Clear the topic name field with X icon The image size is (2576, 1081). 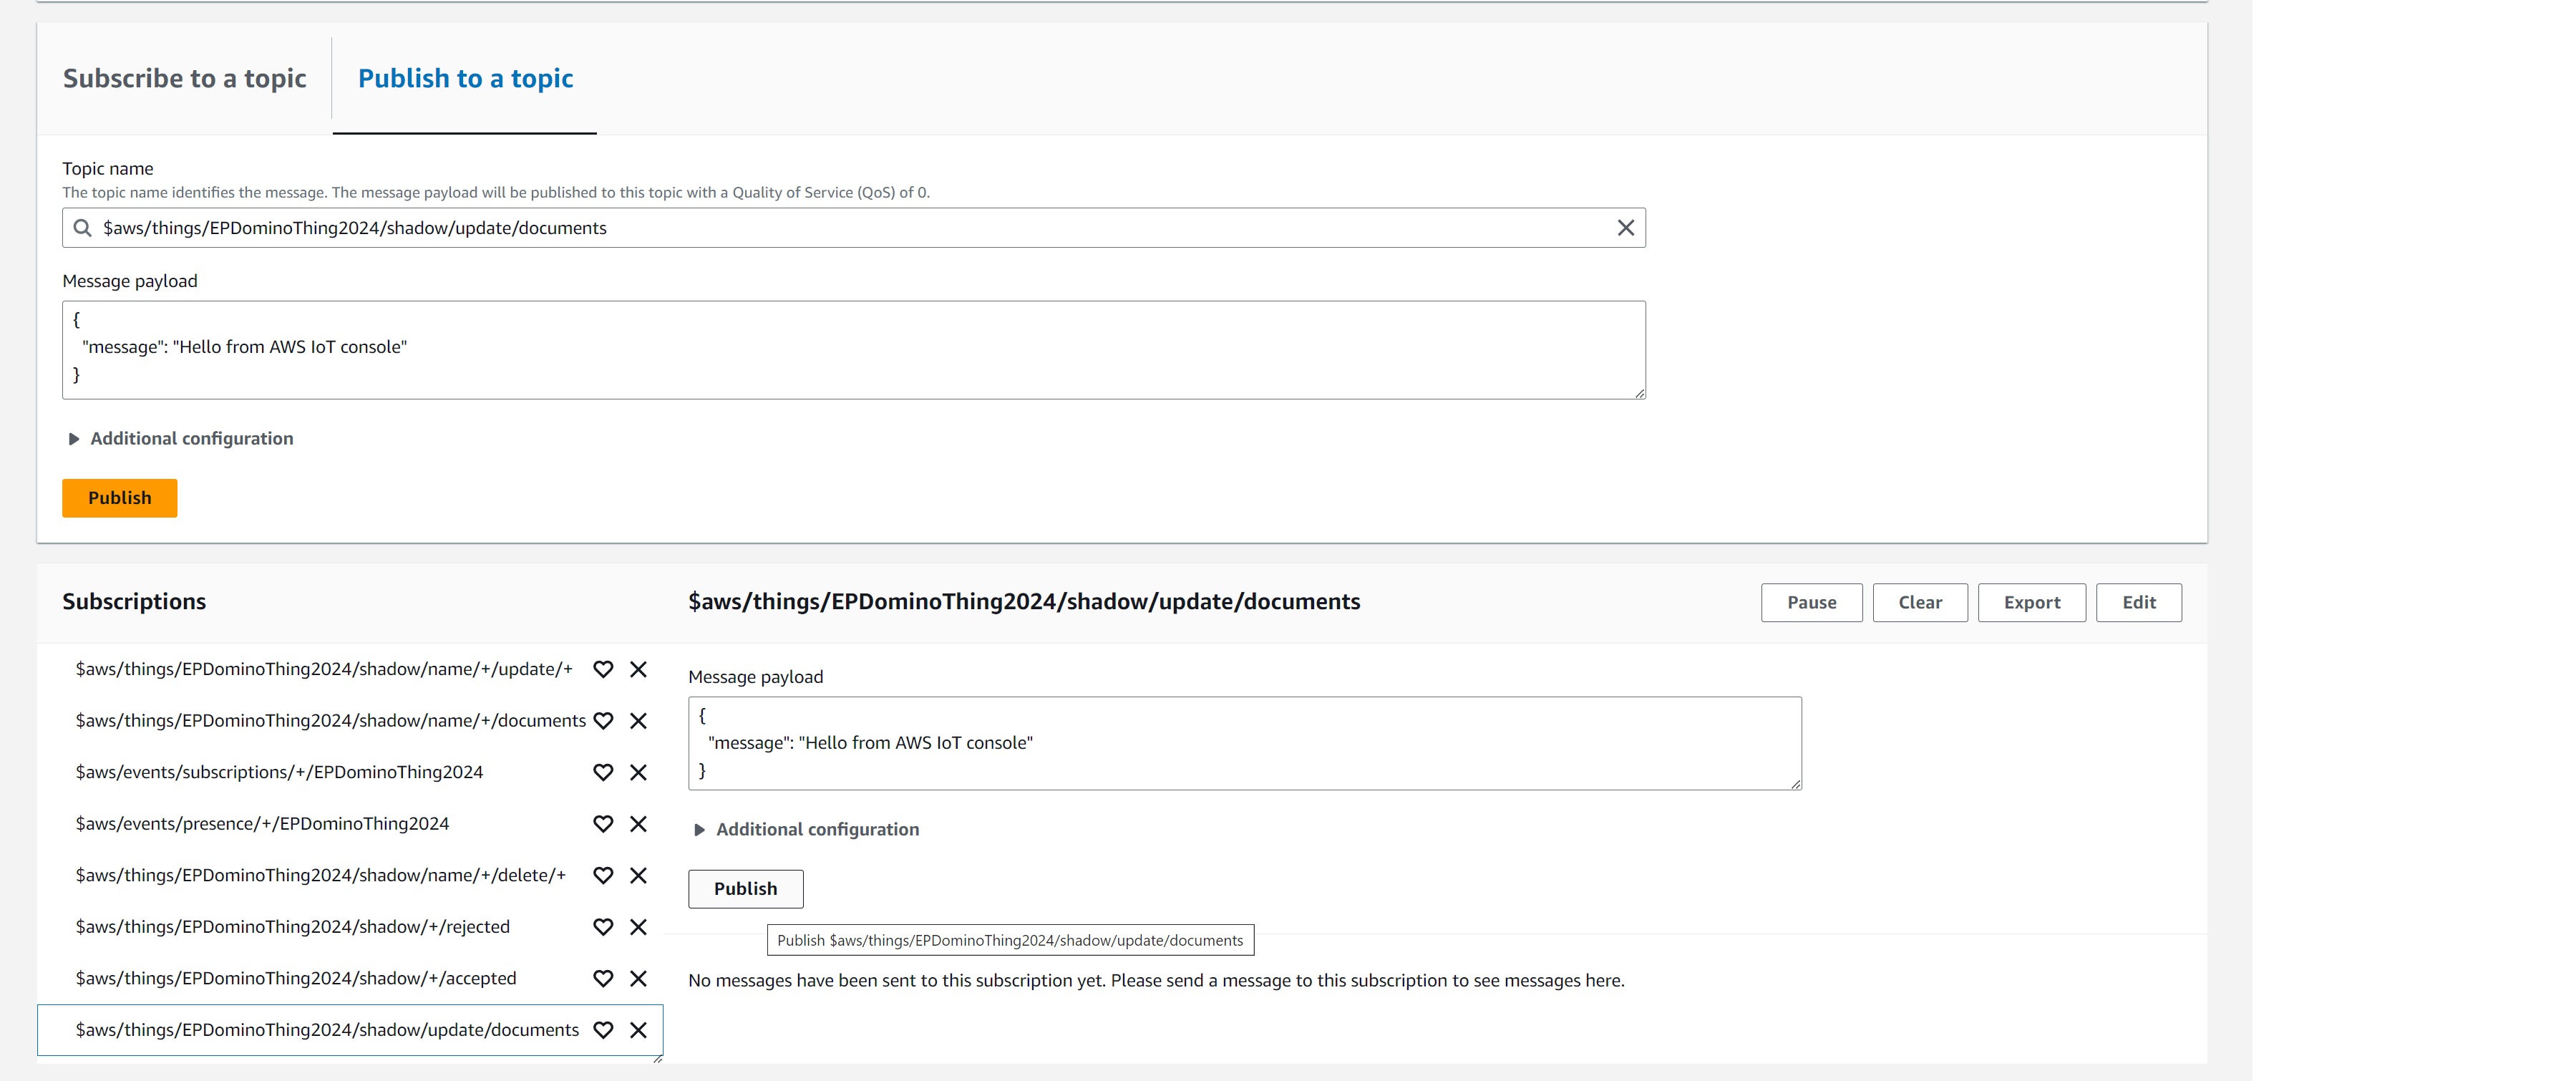point(1626,228)
